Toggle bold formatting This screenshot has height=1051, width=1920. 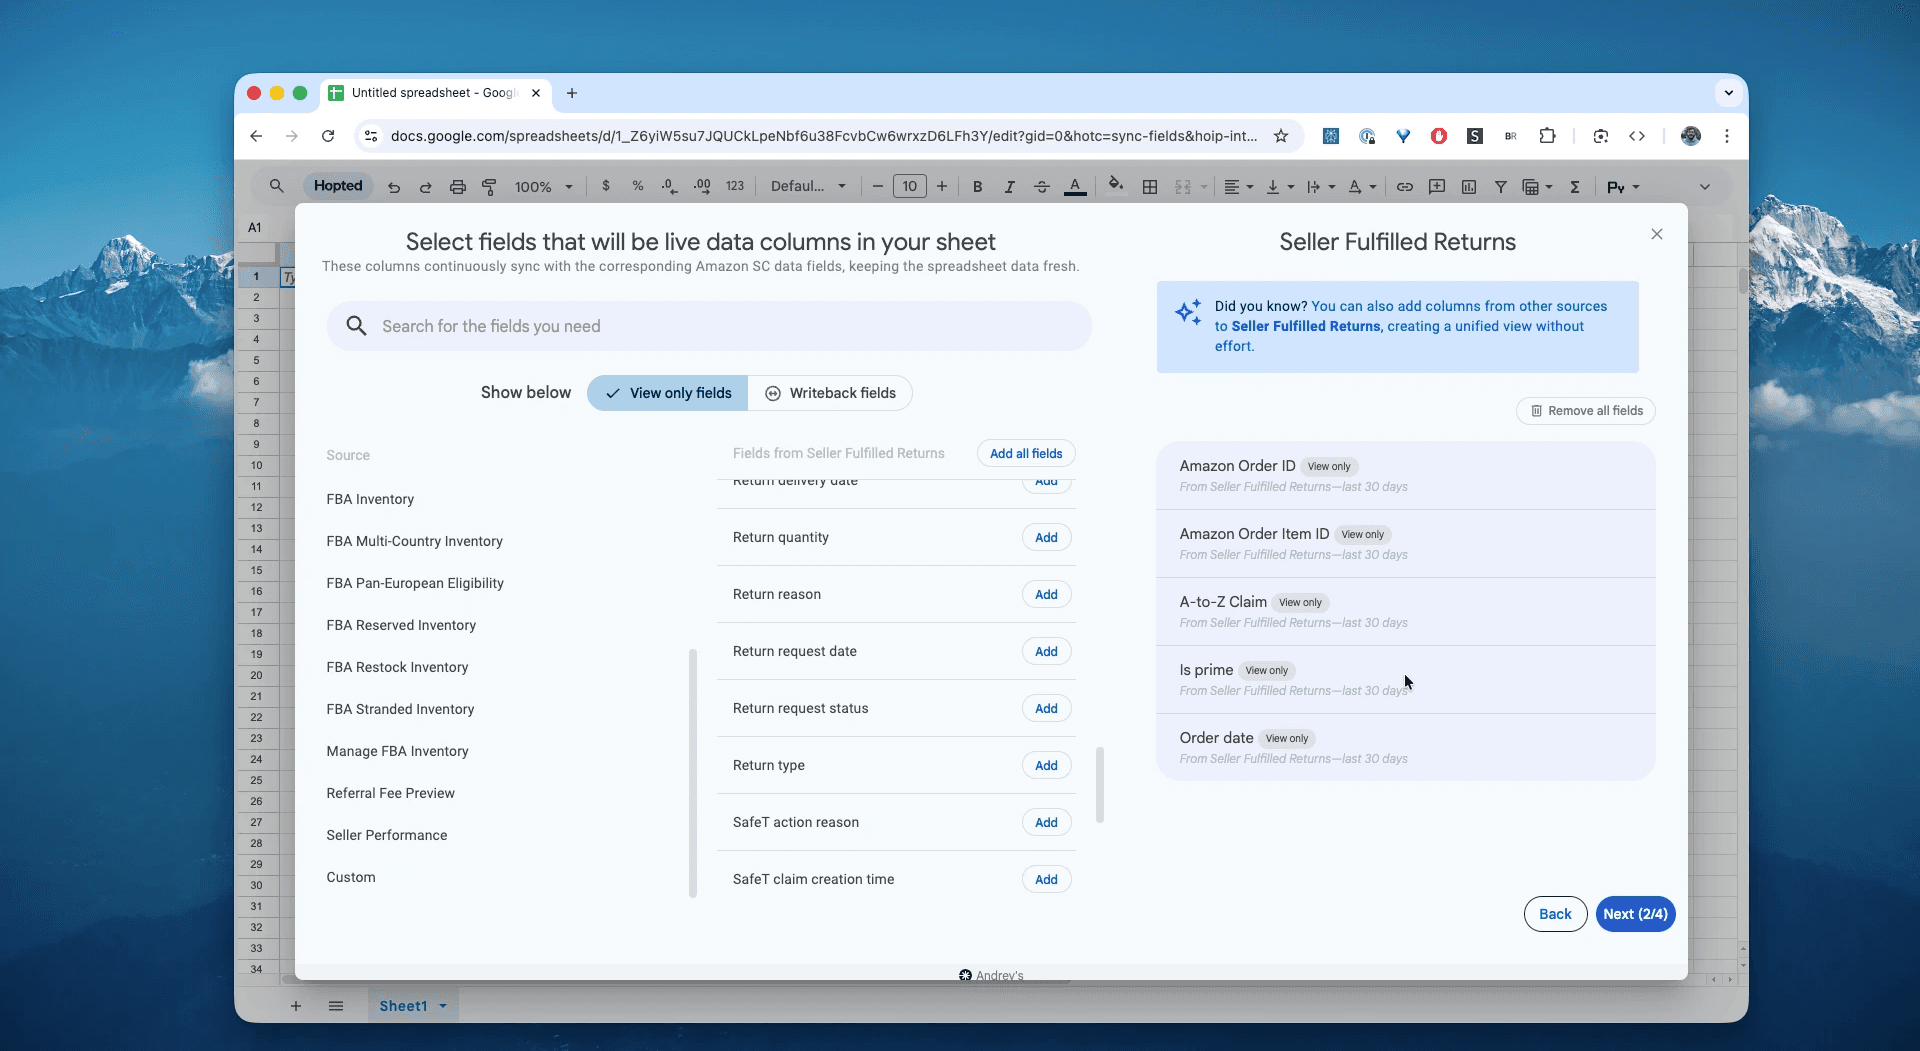977,187
